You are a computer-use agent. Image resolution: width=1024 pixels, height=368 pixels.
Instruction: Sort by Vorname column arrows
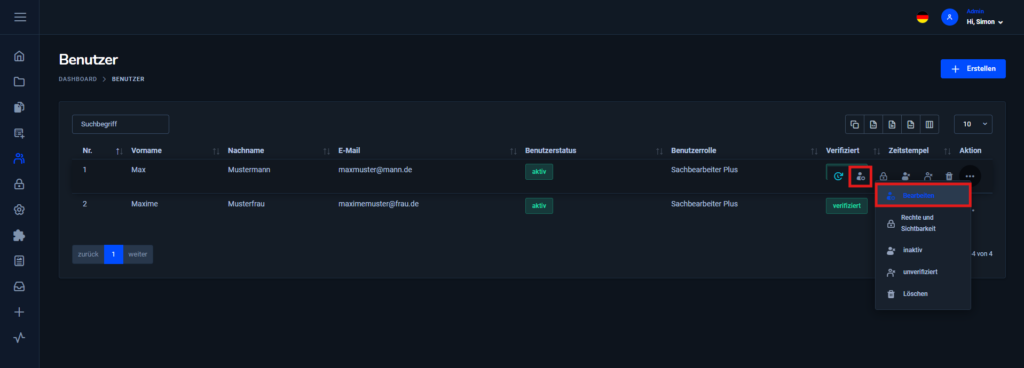(x=216, y=151)
